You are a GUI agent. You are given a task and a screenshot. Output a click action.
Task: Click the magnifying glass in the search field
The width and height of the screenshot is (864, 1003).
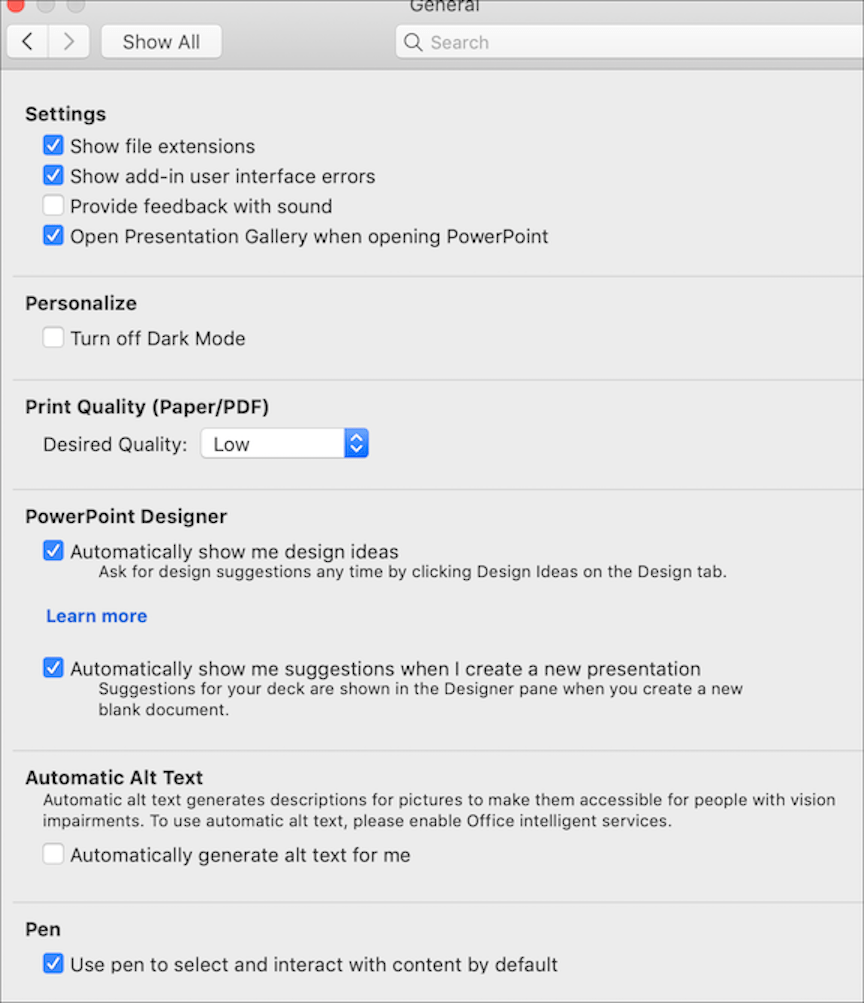(x=413, y=42)
